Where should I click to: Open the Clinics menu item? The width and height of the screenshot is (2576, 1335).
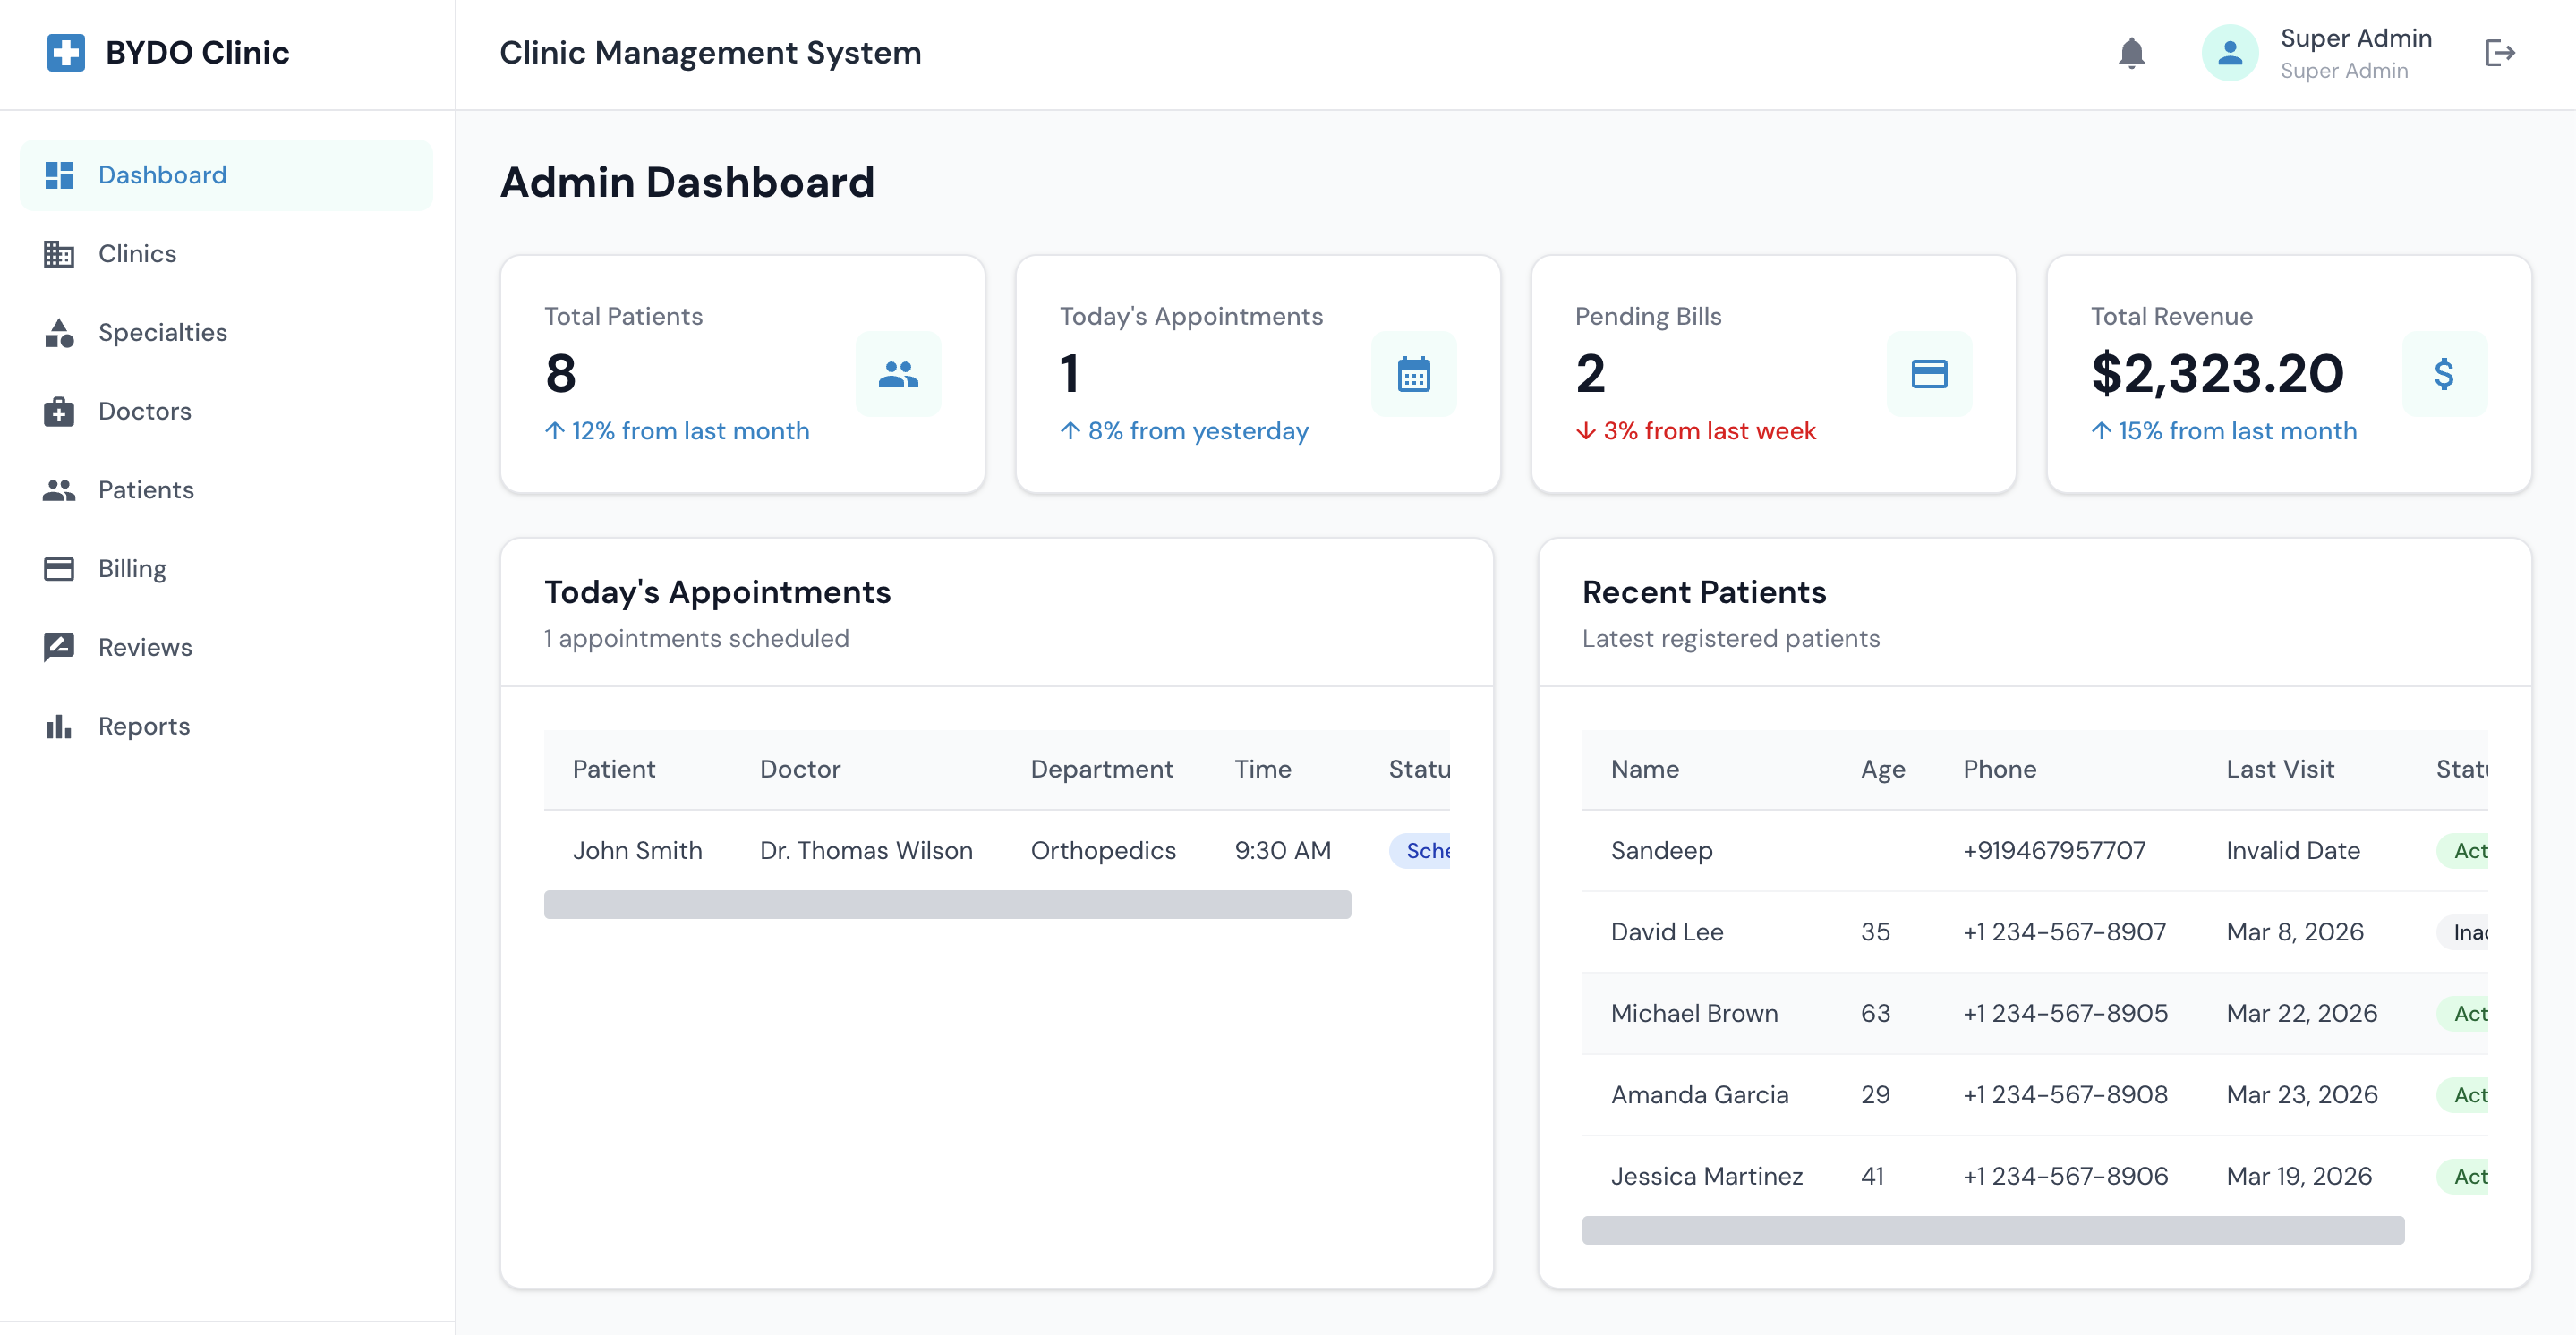(226, 254)
